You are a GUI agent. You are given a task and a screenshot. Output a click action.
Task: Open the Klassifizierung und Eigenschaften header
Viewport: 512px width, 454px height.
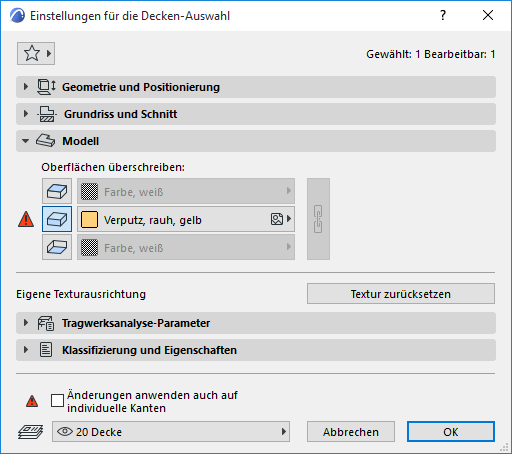point(256,350)
